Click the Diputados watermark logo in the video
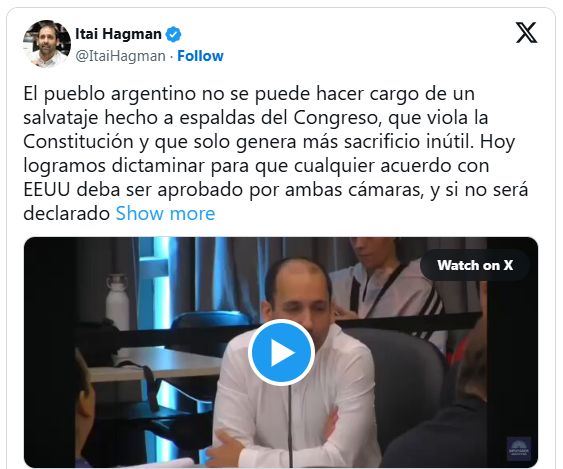The image size is (563, 469). click(x=519, y=449)
